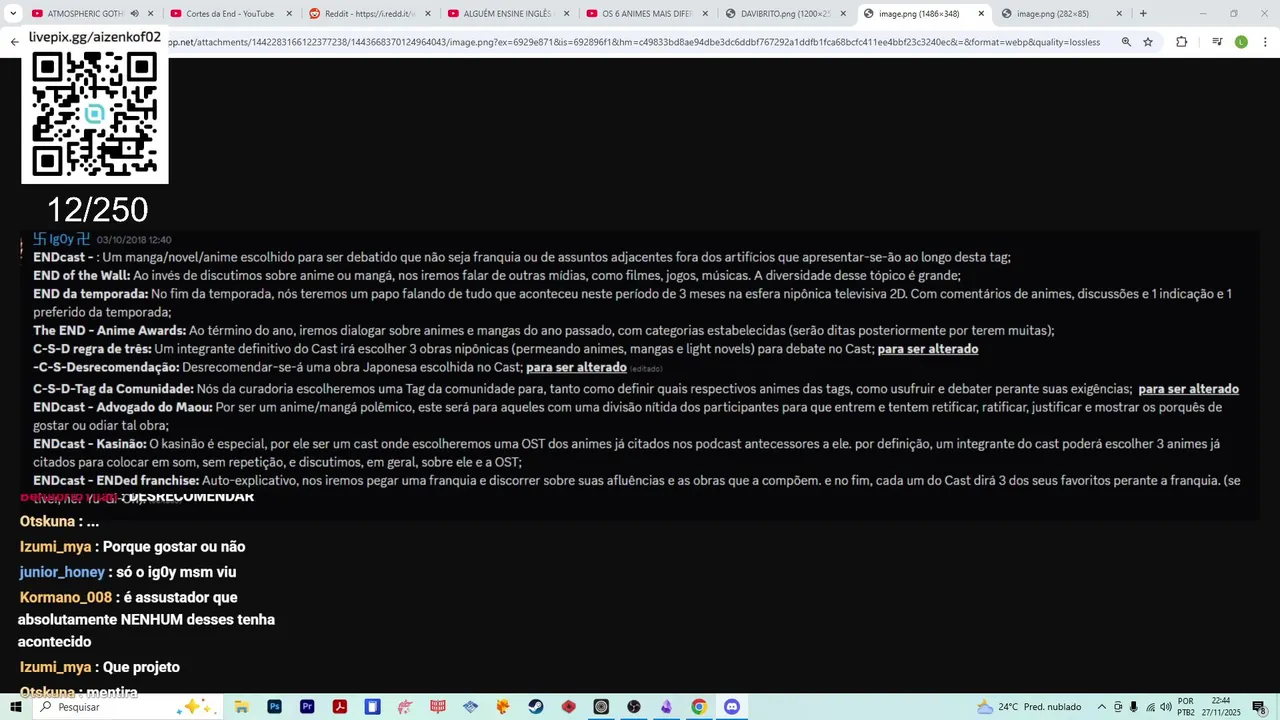The image size is (1280, 720).
Task: Click the browser address bar URL
Action: point(635,42)
